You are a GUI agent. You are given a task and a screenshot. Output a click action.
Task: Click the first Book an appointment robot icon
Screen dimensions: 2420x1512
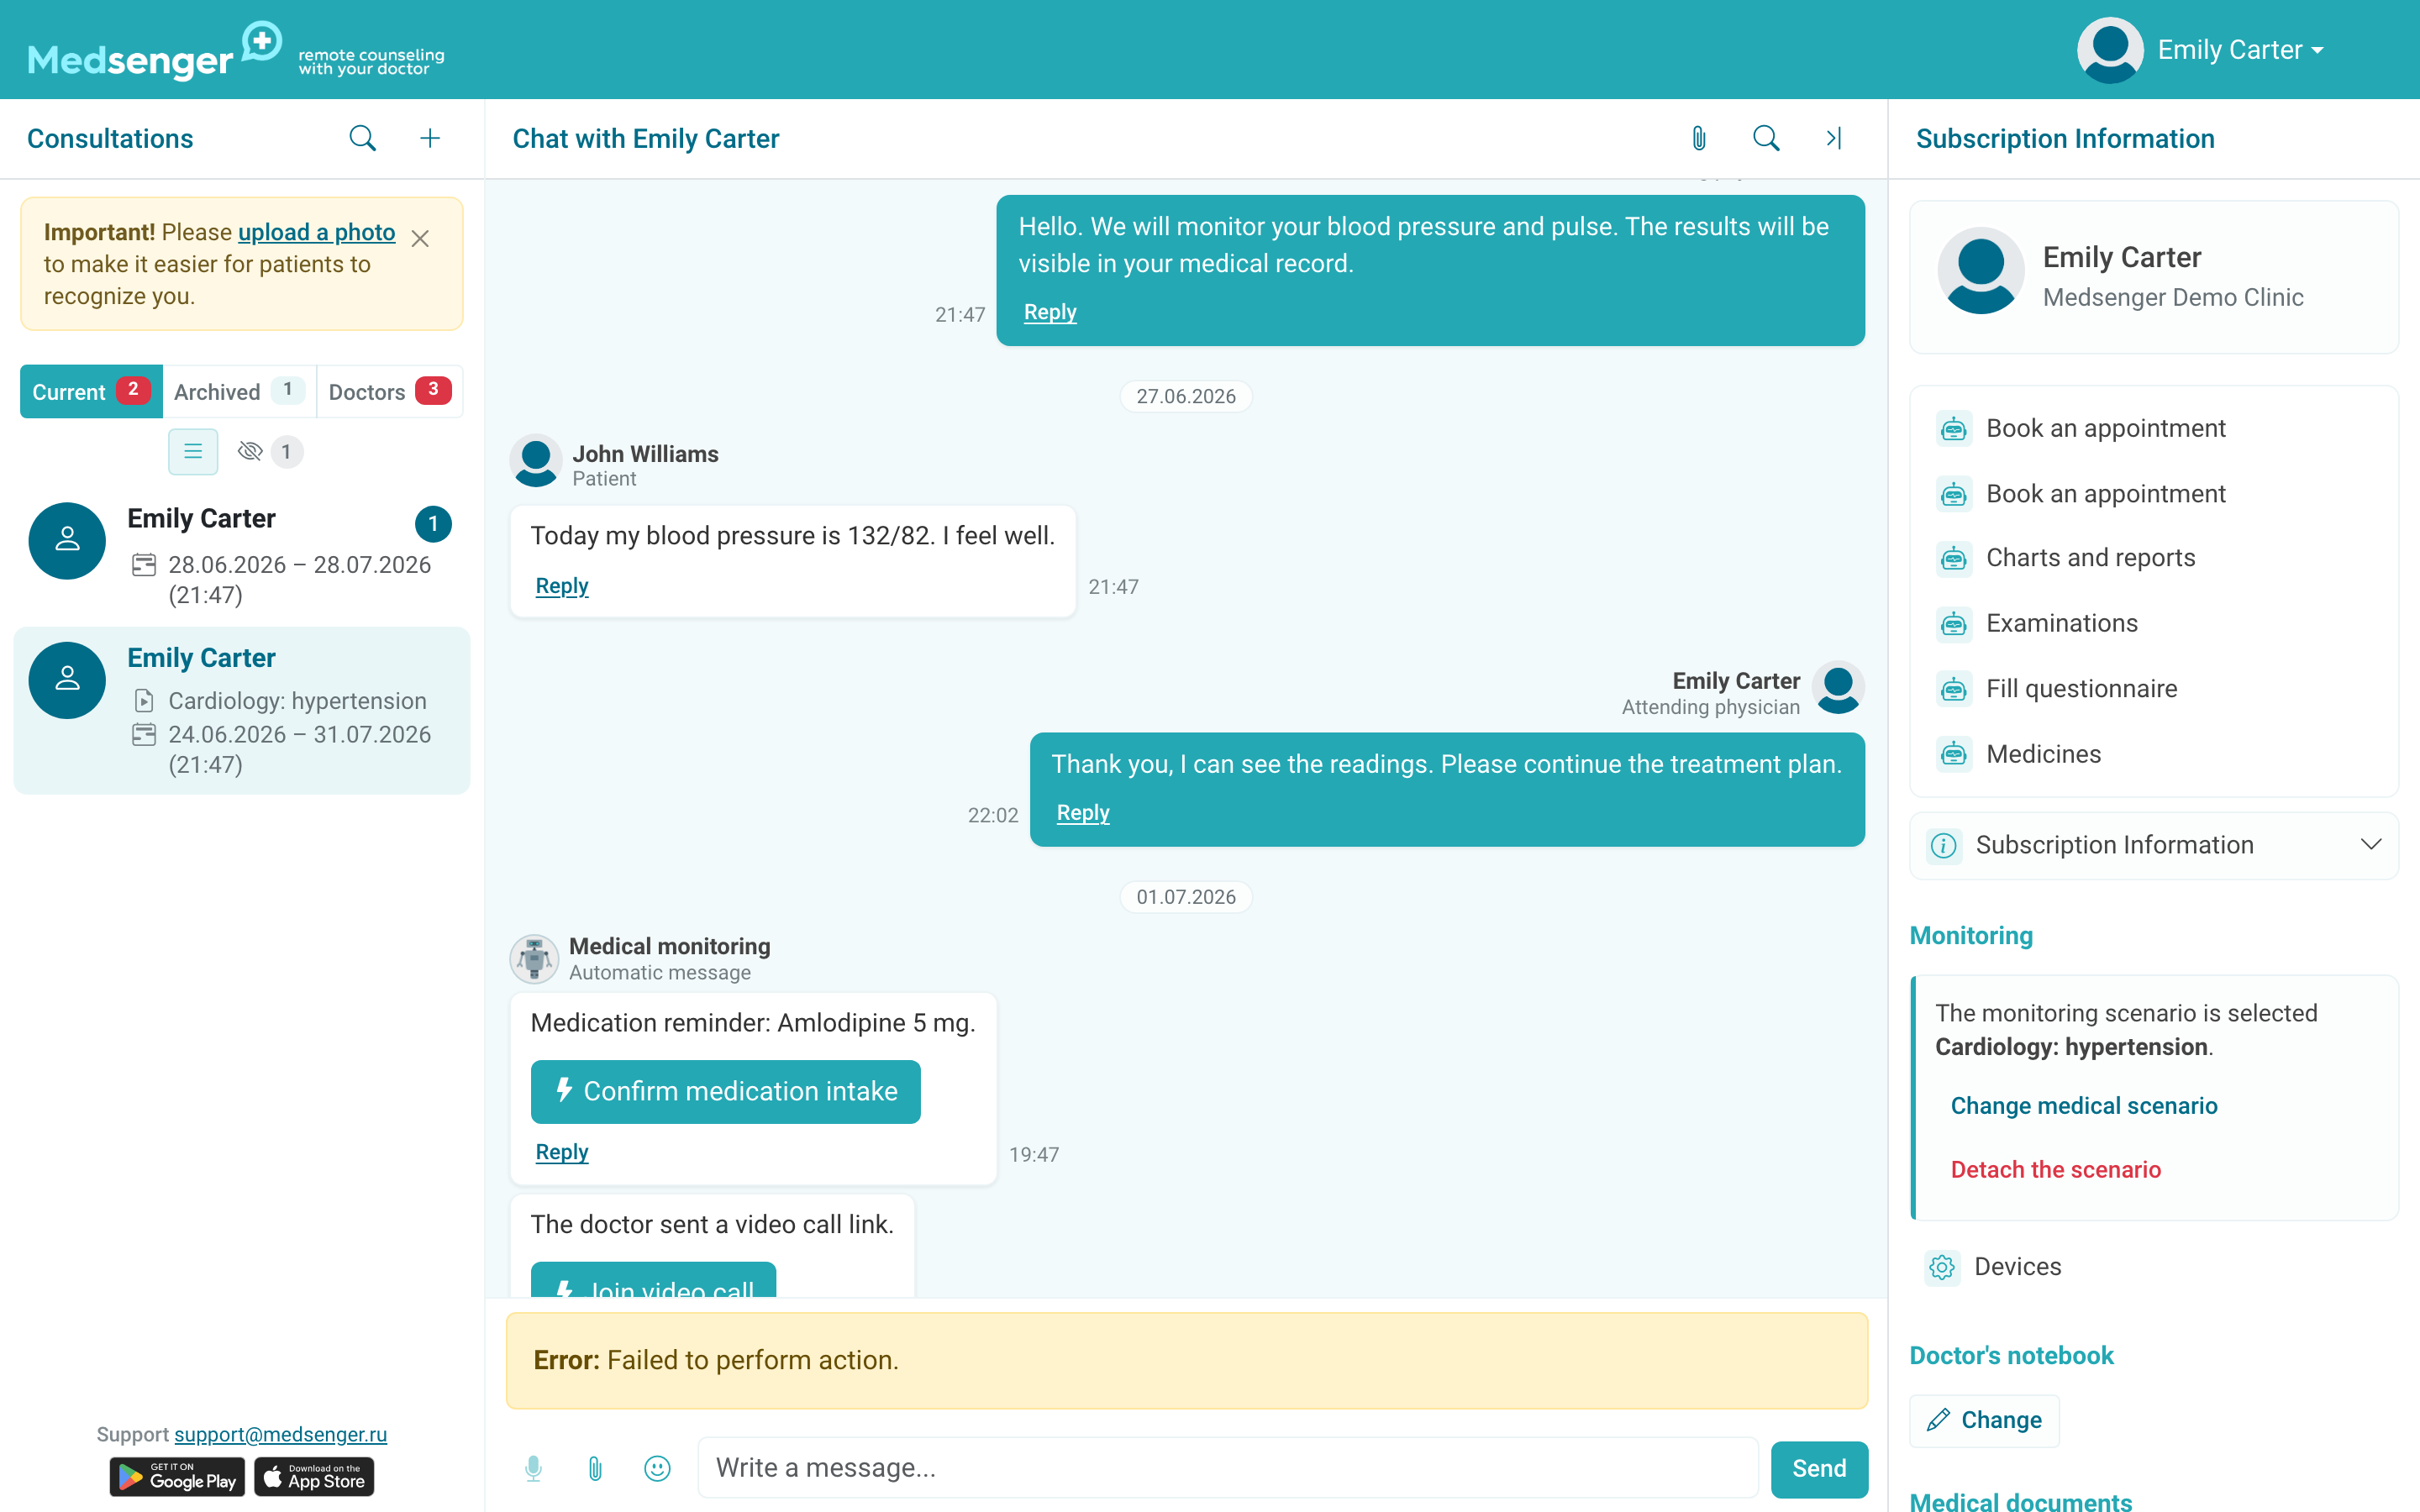[1953, 429]
